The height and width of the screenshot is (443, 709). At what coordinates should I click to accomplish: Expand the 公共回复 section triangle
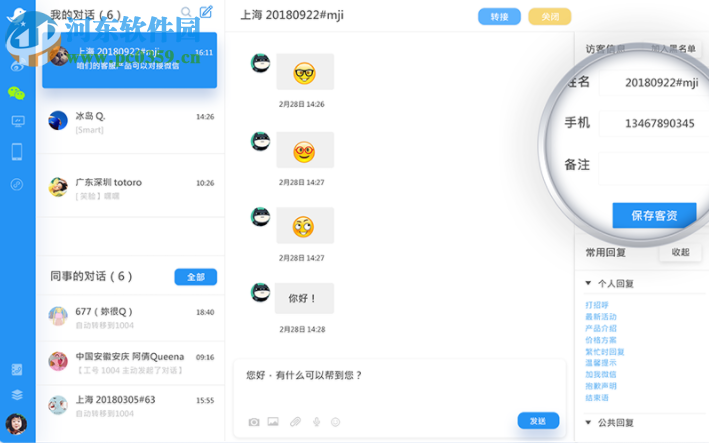click(x=588, y=422)
